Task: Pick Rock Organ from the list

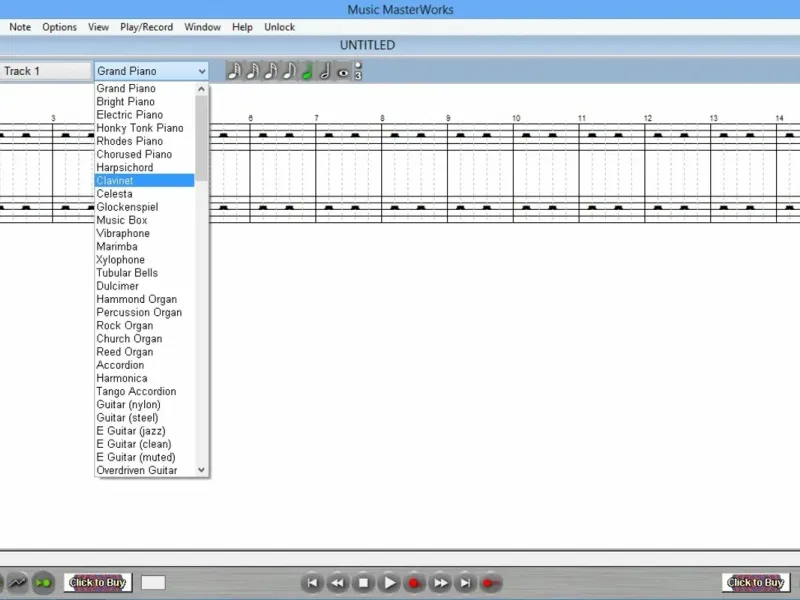Action: coord(144,326)
